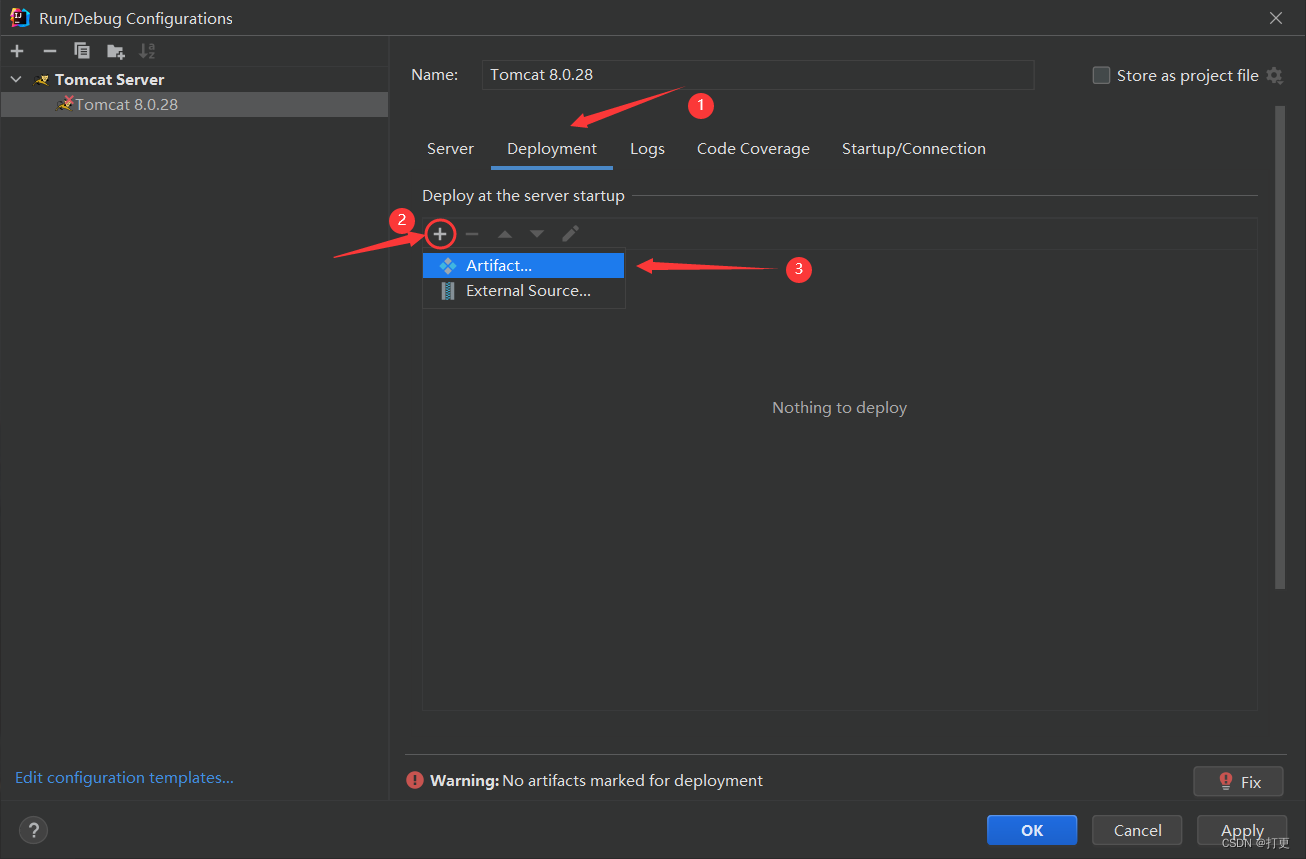Click the IntelliJ icon in title bar
This screenshot has height=859, width=1306.
tap(20, 17)
